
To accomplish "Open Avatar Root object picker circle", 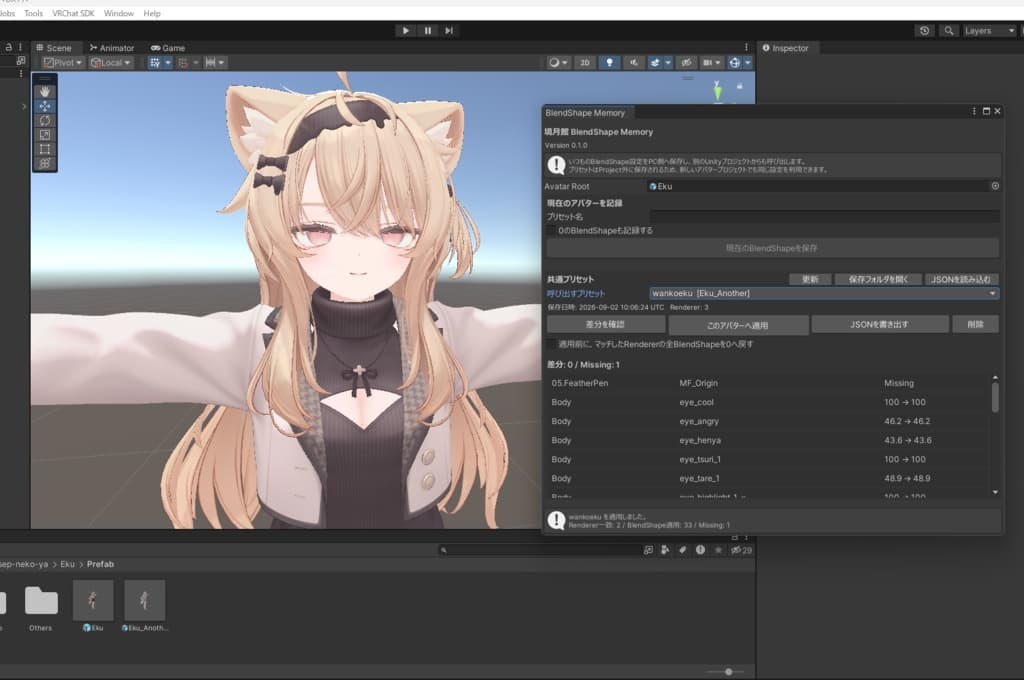I will (995, 186).
